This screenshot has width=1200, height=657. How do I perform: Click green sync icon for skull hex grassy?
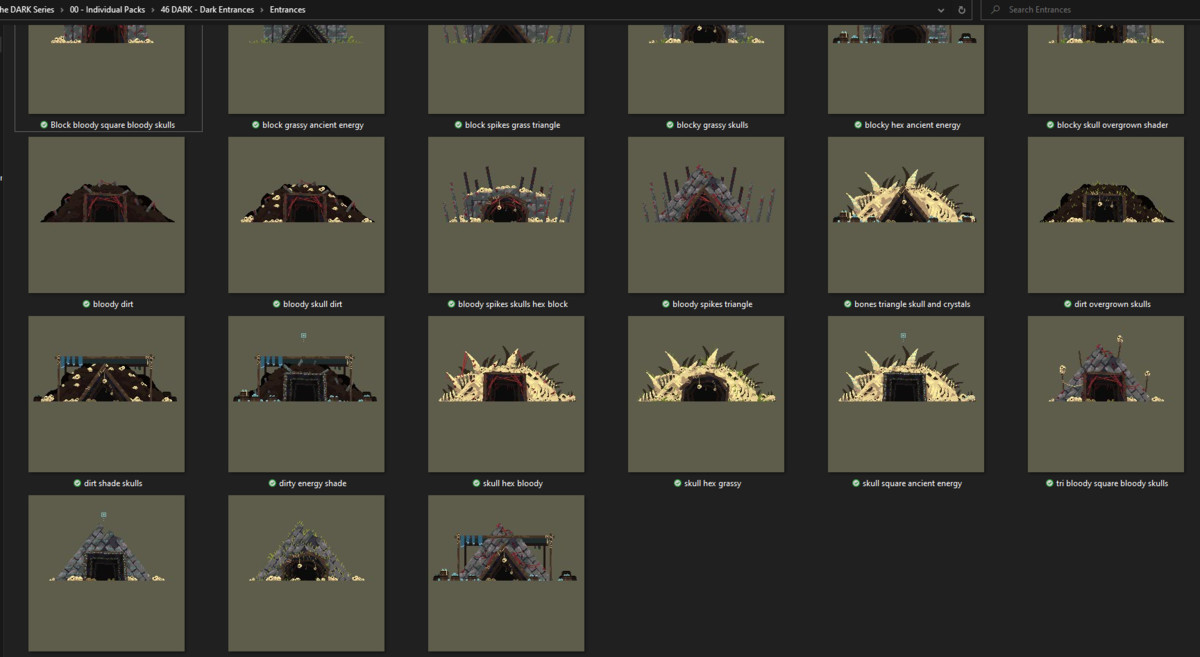click(x=677, y=483)
